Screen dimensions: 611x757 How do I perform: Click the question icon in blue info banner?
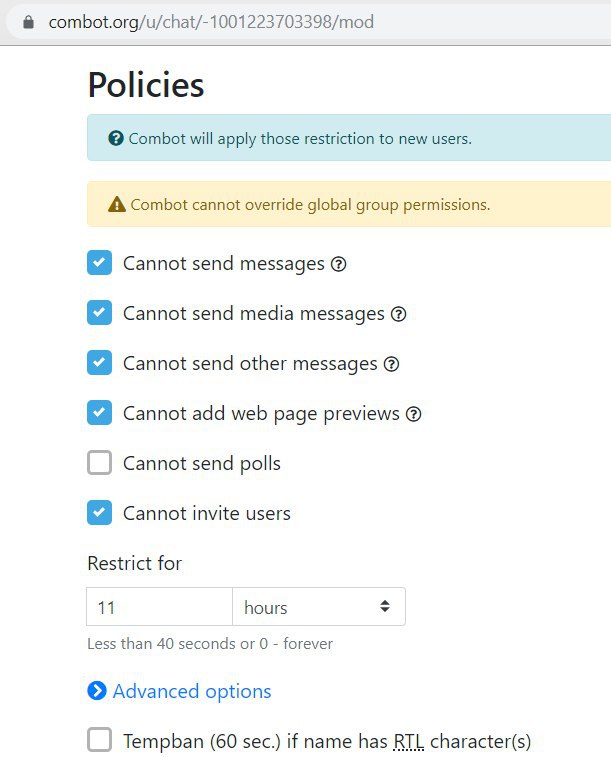(116, 139)
